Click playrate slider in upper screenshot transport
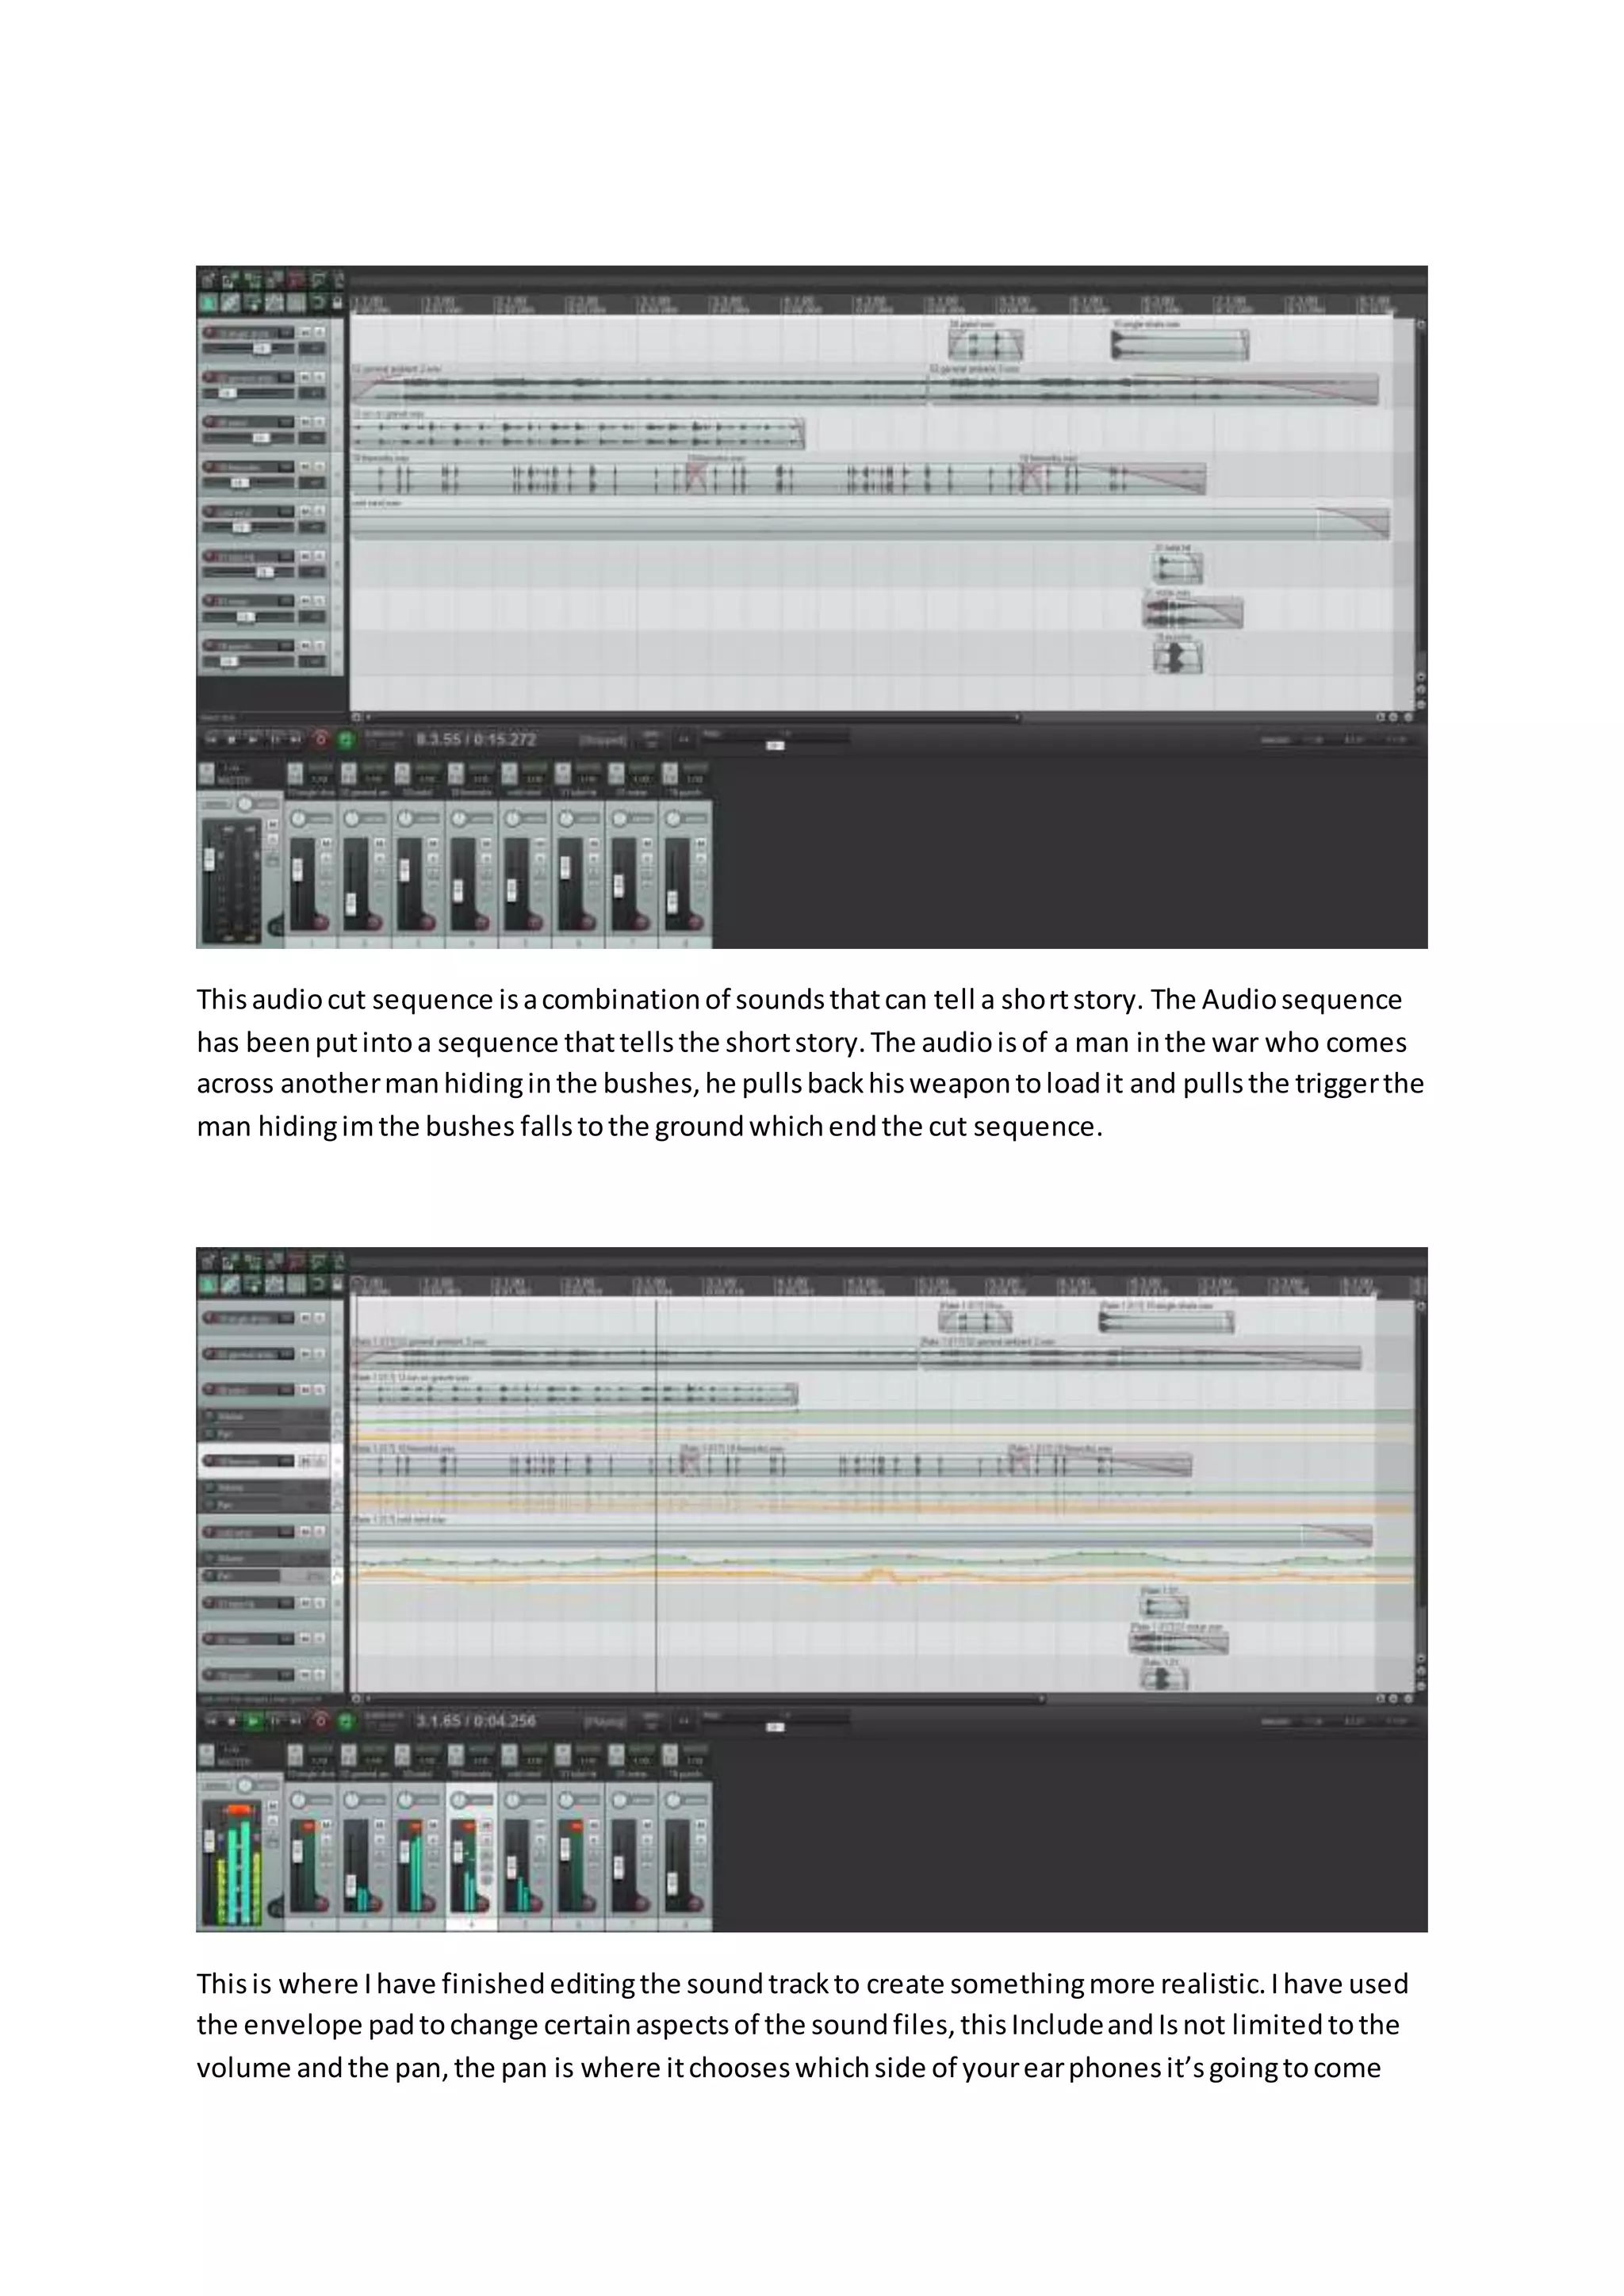The image size is (1624, 2296). point(776,745)
